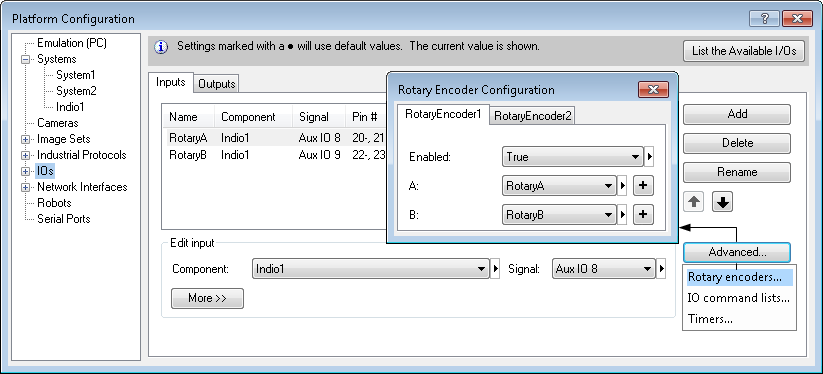This screenshot has height=374, width=823.
Task: Select Indio1 under Systems in the tree
Action: point(70,107)
